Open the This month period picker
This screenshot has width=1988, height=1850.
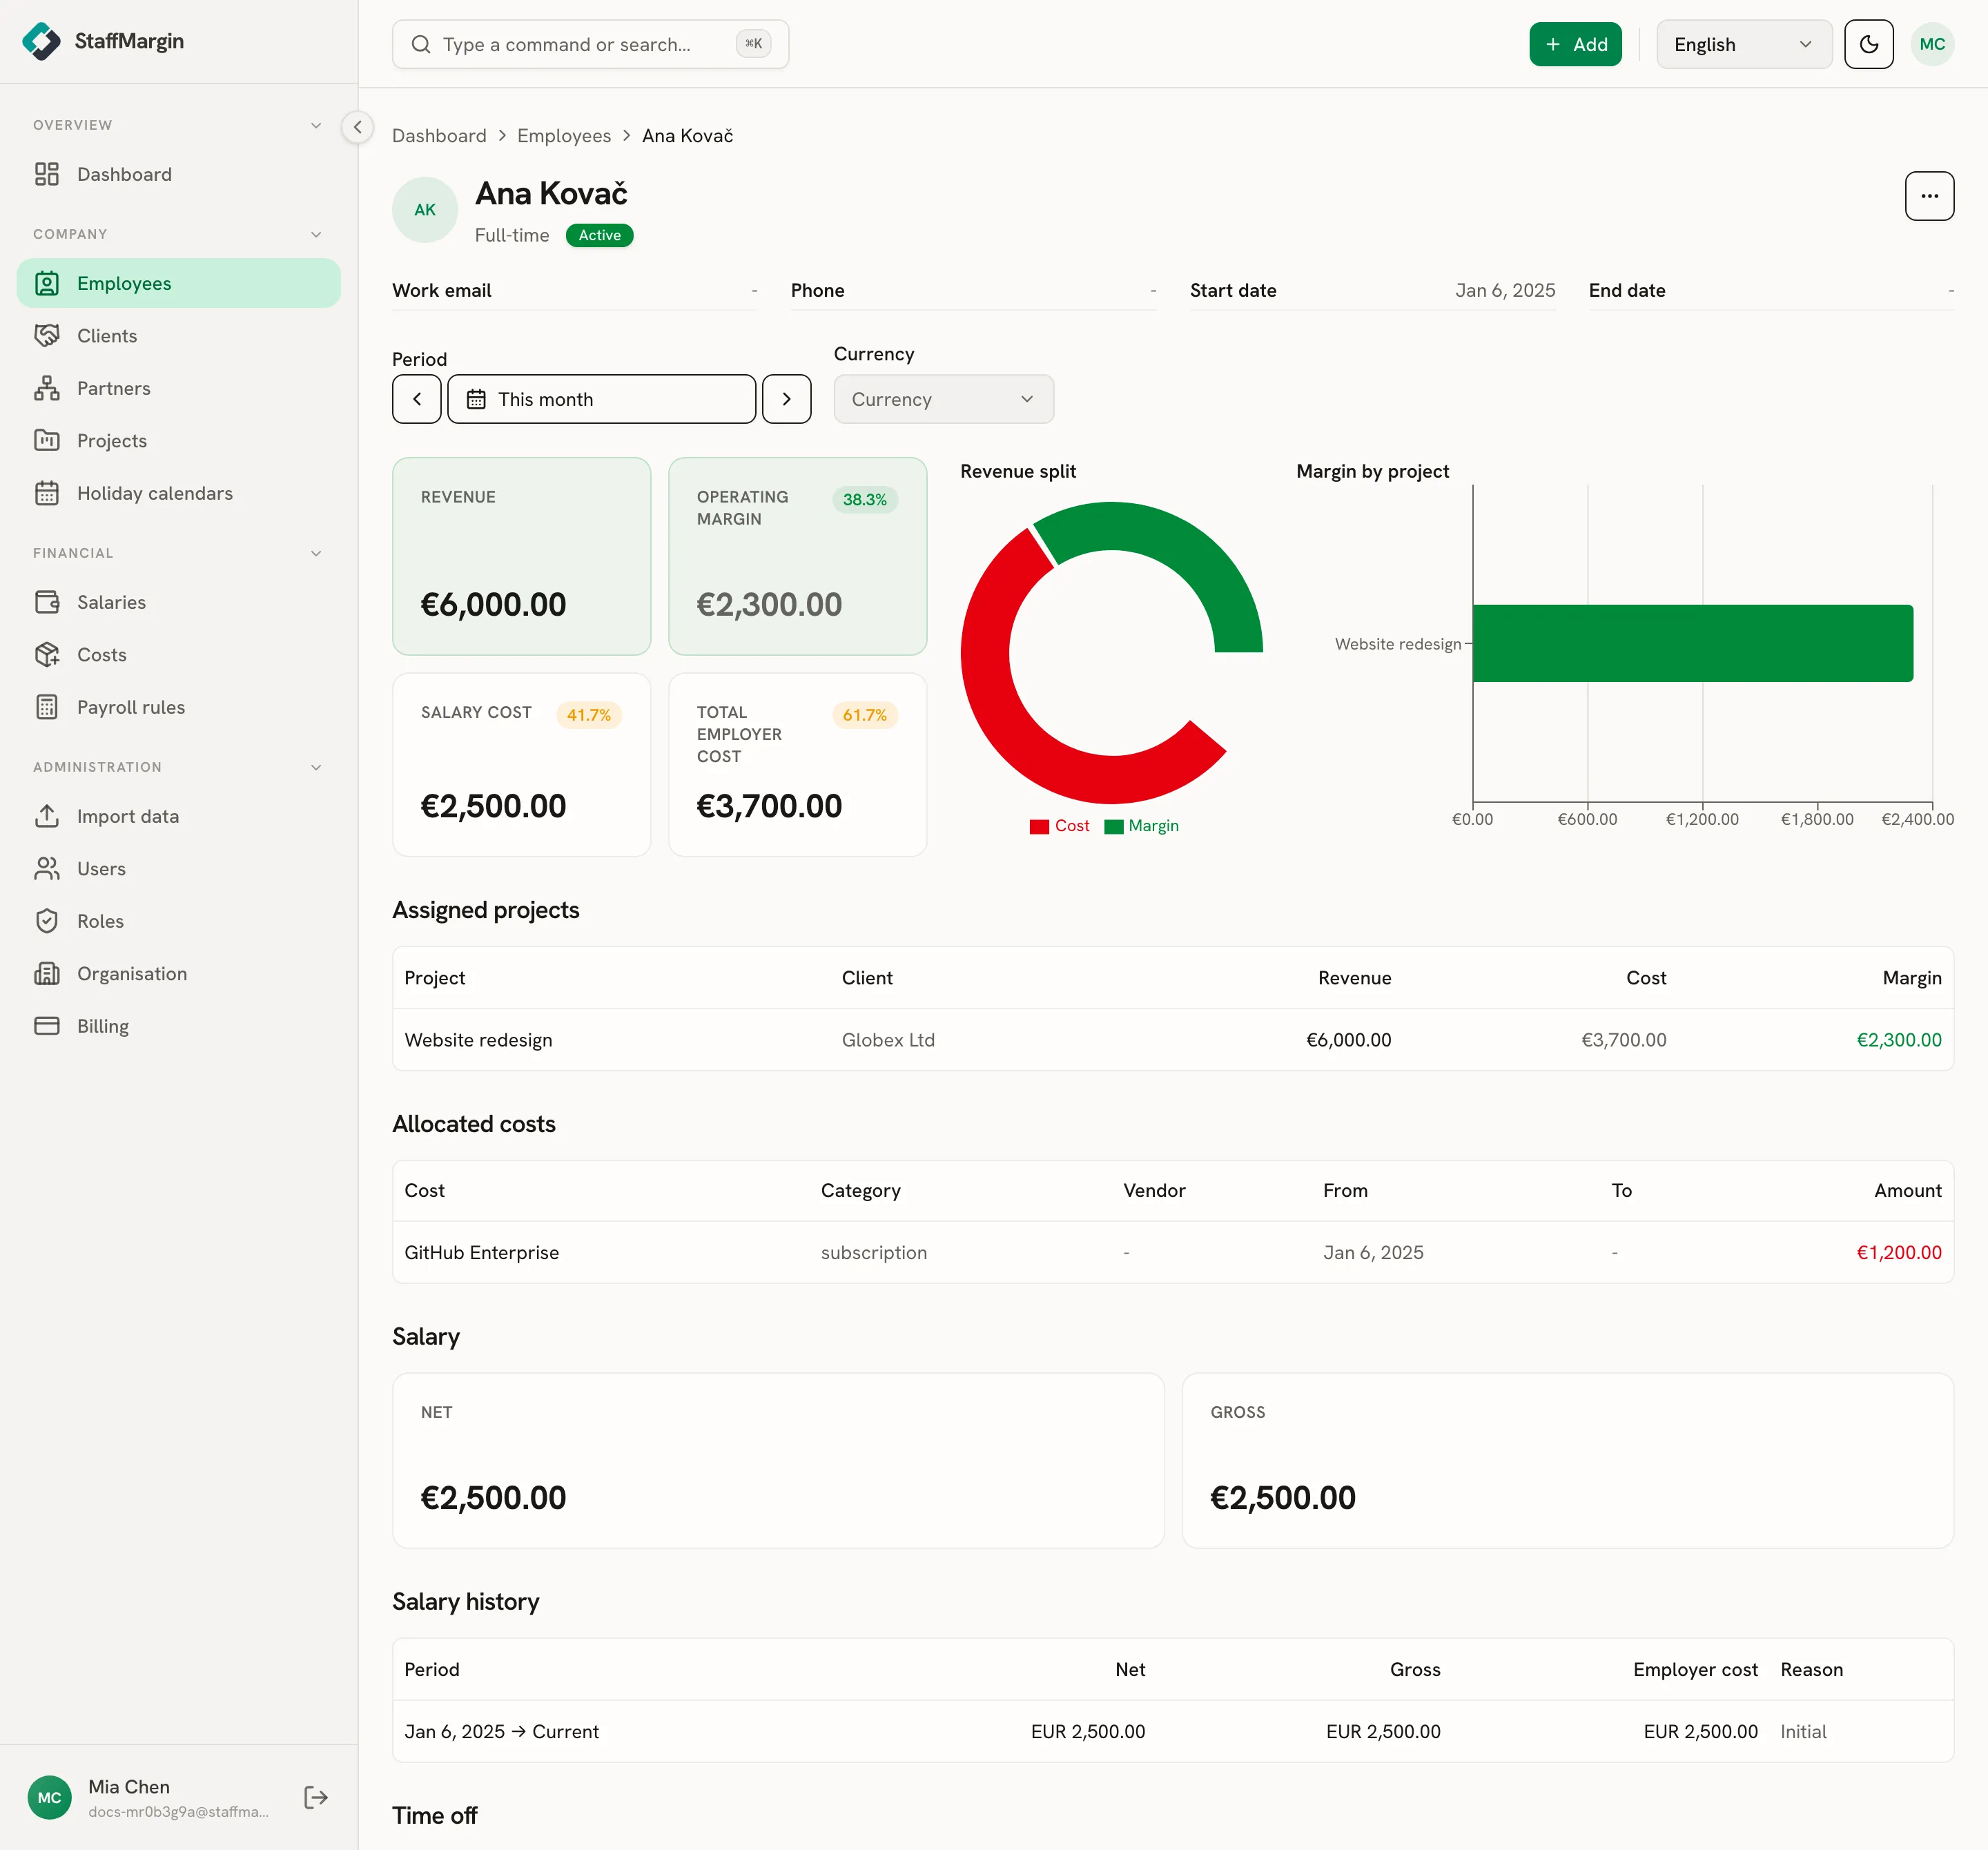coord(602,399)
